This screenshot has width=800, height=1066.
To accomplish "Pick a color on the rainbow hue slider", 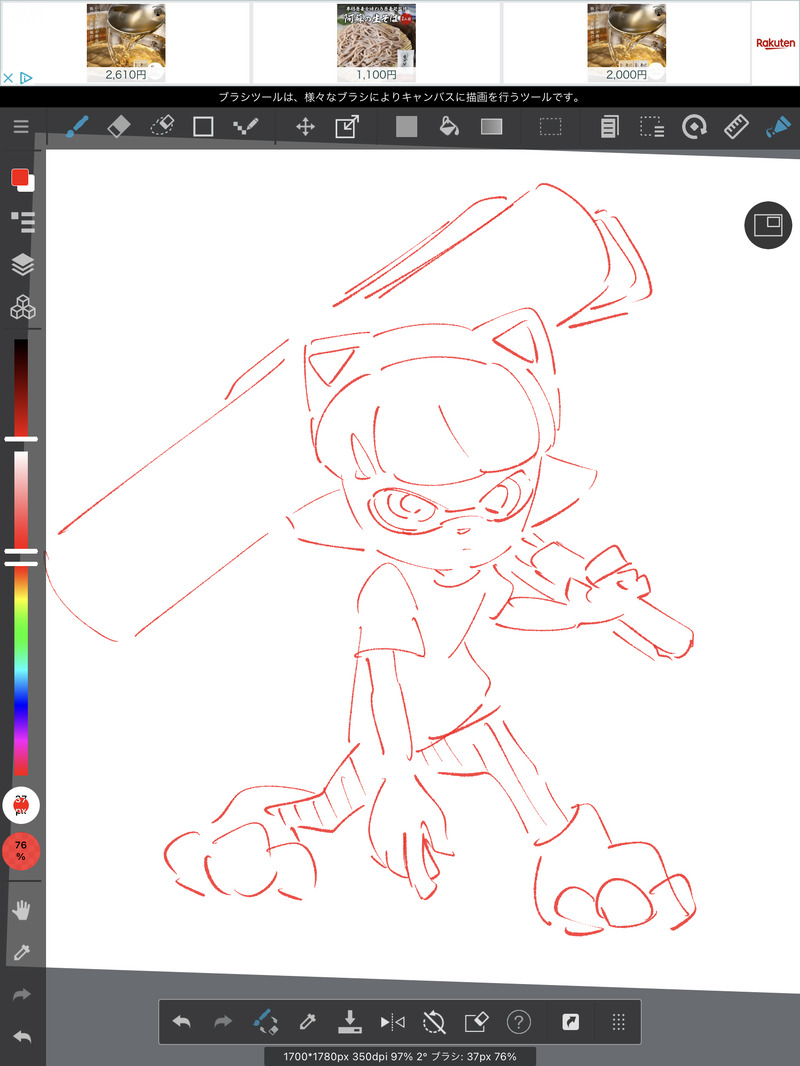I will tap(21, 671).
